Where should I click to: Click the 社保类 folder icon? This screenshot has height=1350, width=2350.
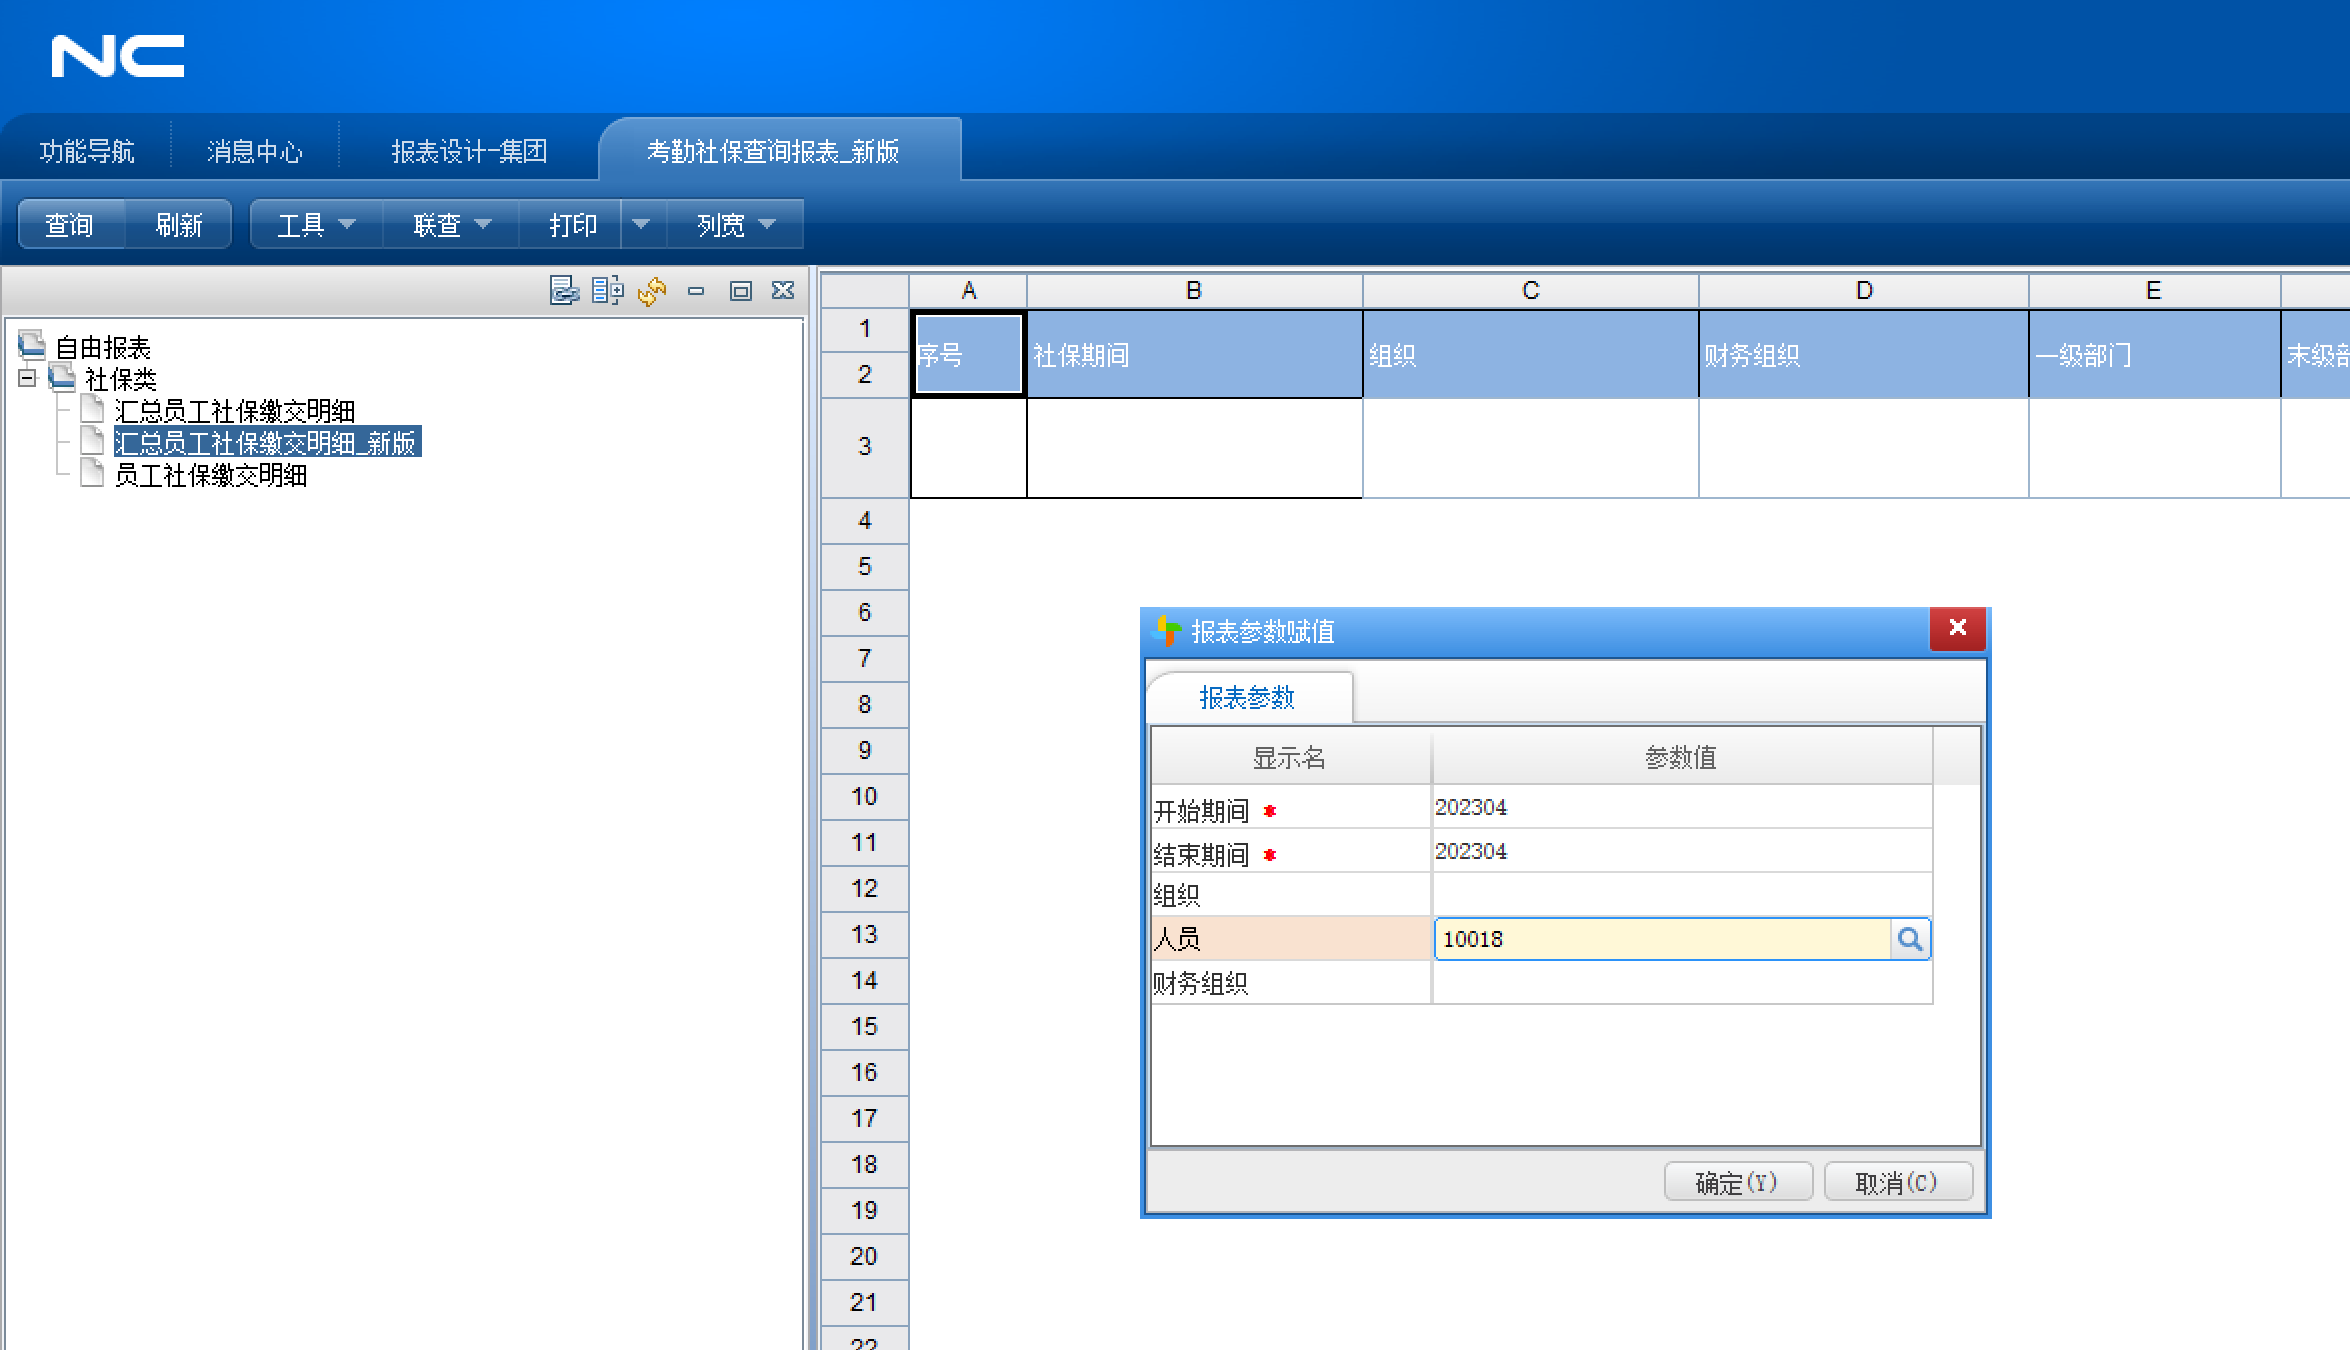click(62, 378)
